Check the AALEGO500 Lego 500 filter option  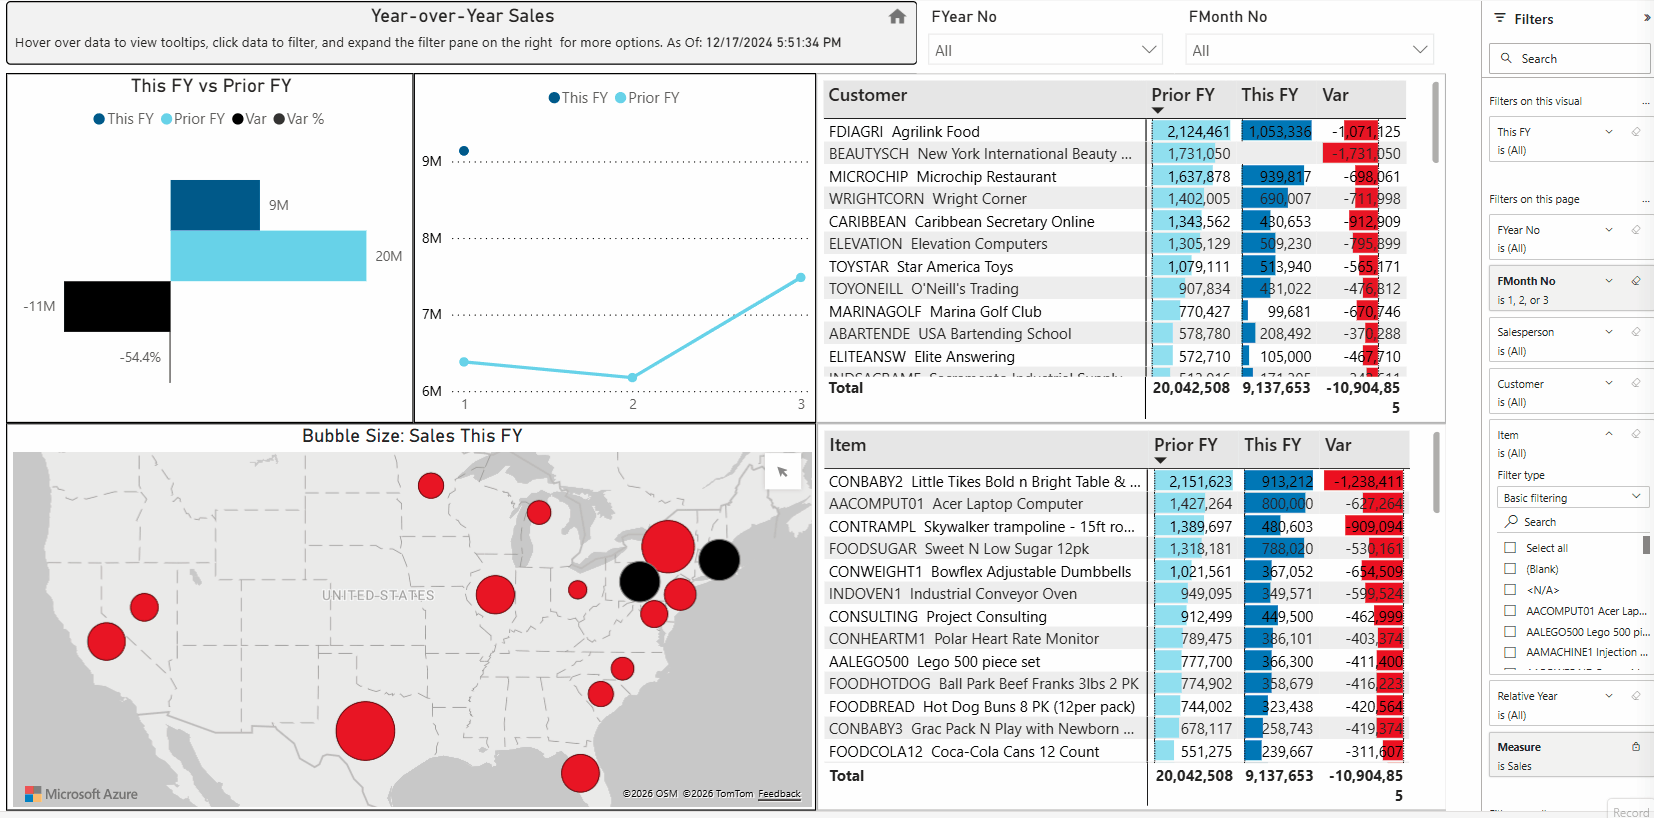click(x=1510, y=632)
